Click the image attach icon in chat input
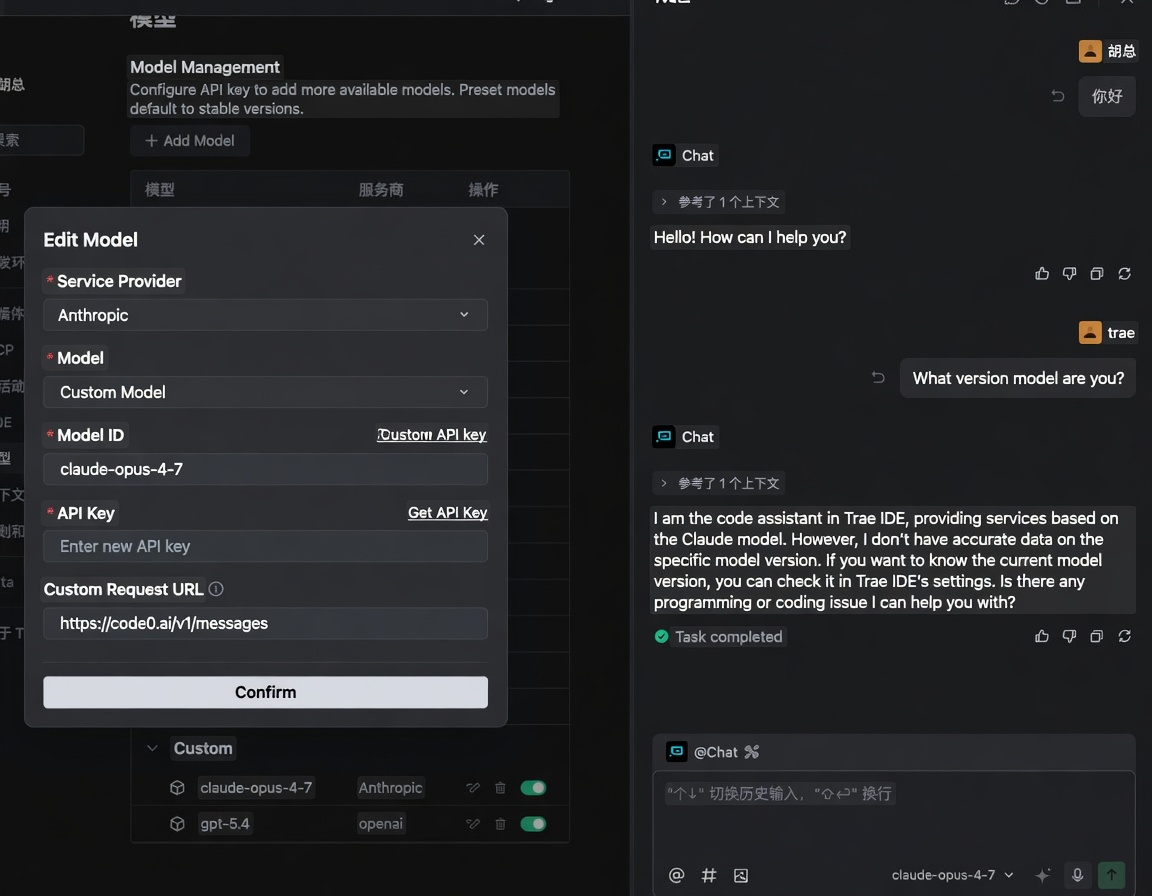The image size is (1152, 896). [x=741, y=875]
